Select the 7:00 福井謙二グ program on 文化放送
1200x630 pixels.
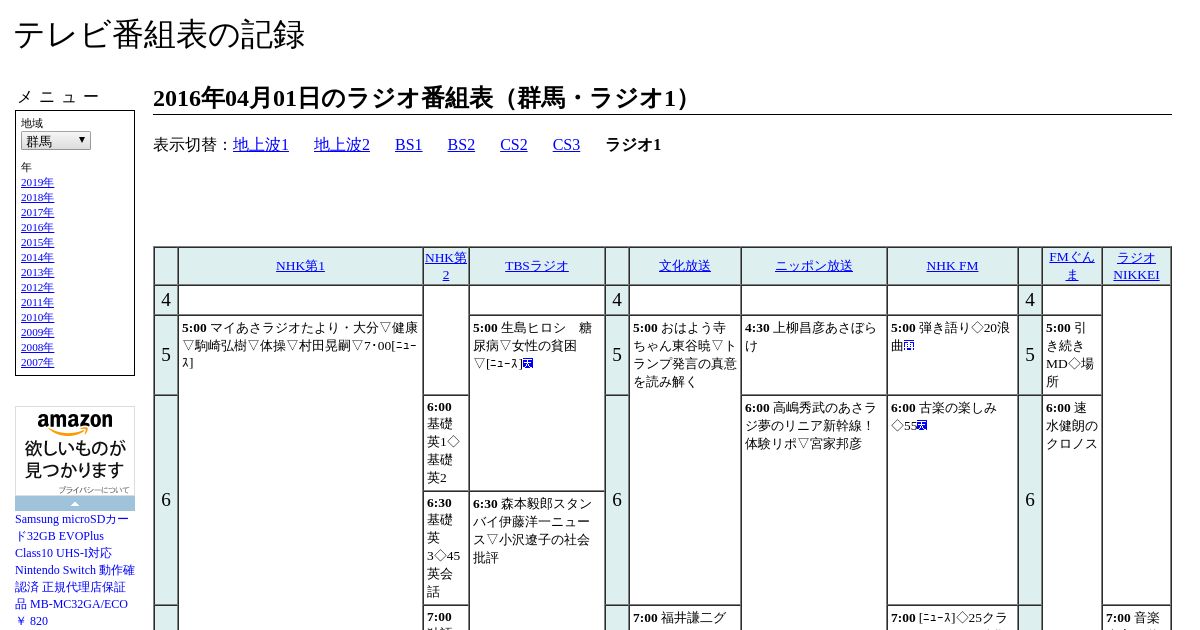(685, 617)
